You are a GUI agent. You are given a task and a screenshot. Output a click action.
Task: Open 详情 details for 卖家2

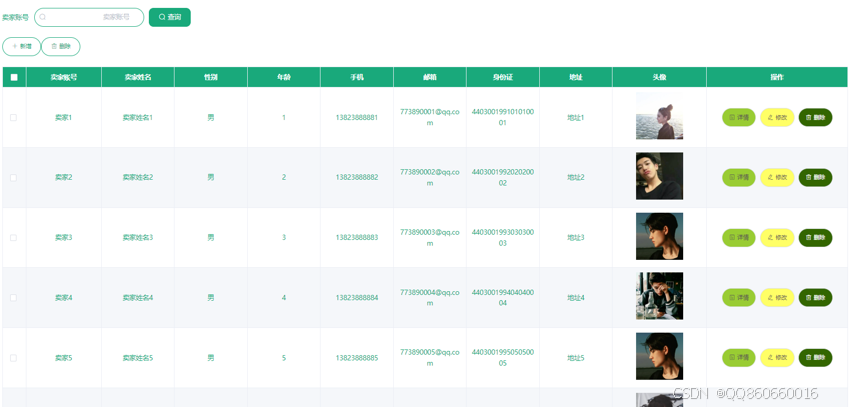(x=739, y=177)
